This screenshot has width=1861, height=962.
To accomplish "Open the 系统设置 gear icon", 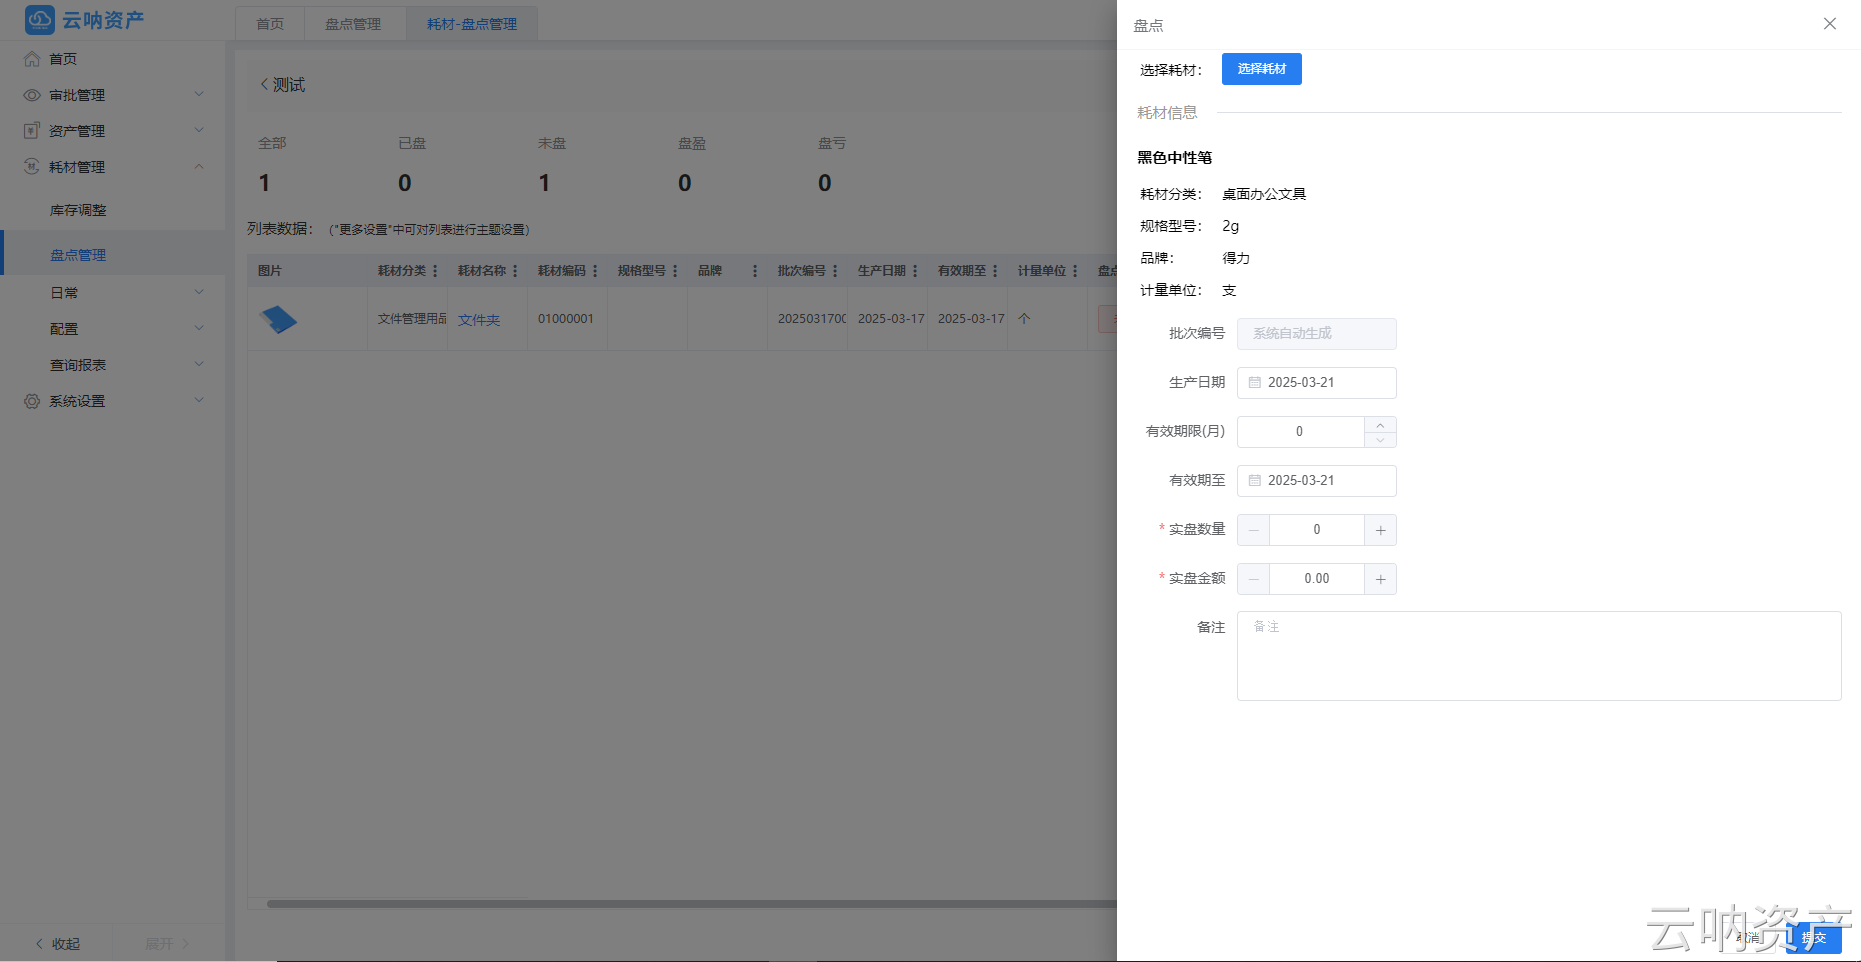I will [31, 400].
